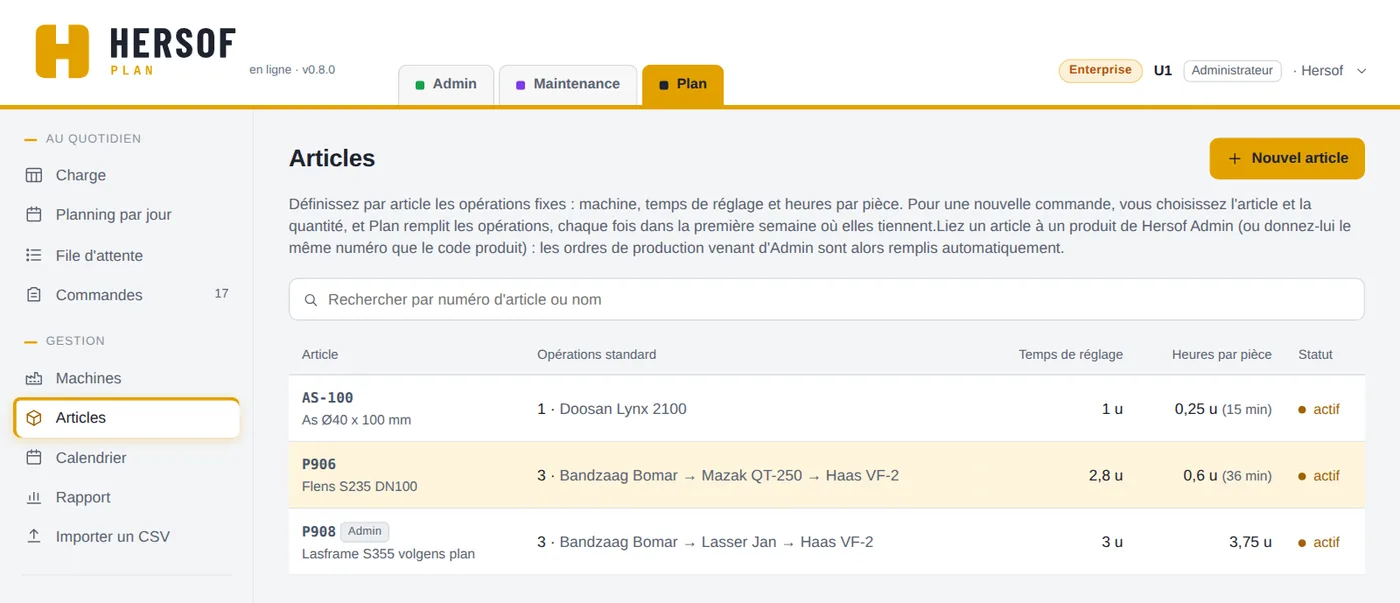This screenshot has width=1400, height=603.
Task: Click the dark square on Plan tab
Action: tap(664, 85)
